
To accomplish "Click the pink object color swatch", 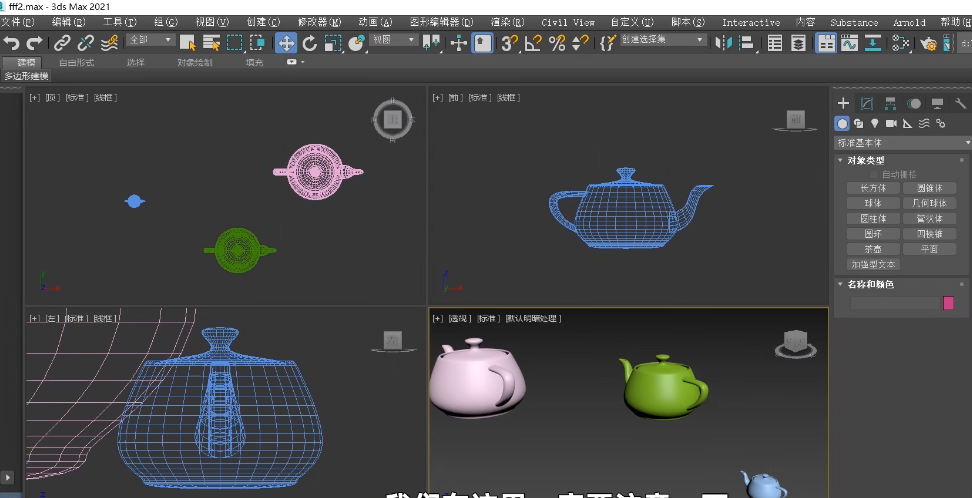I will pos(949,302).
